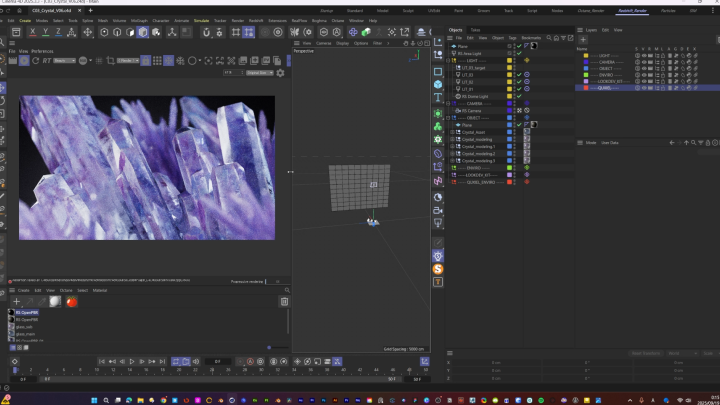Collapse the CAMERA group in Objects
This screenshot has height=405, width=720.
(449, 103)
